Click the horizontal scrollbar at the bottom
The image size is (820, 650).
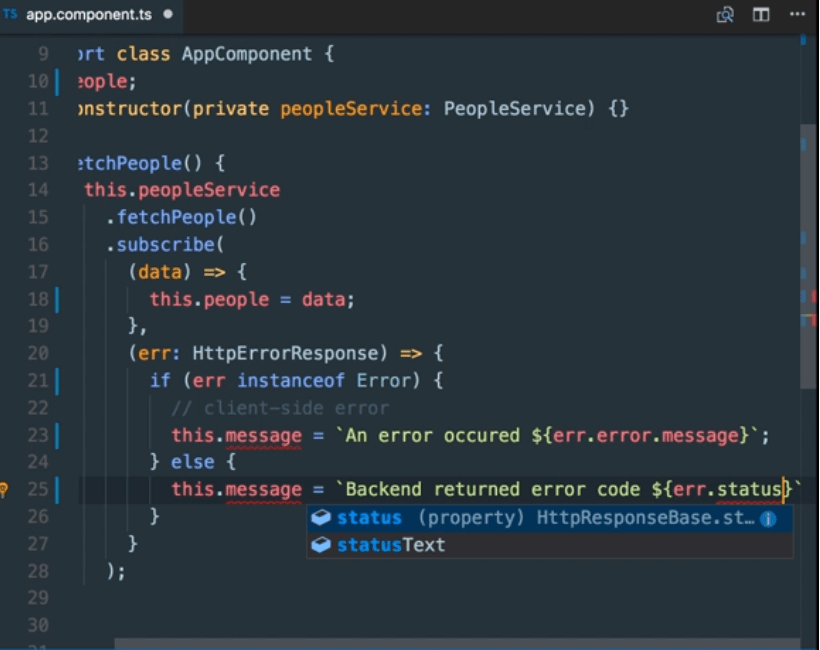(458, 644)
